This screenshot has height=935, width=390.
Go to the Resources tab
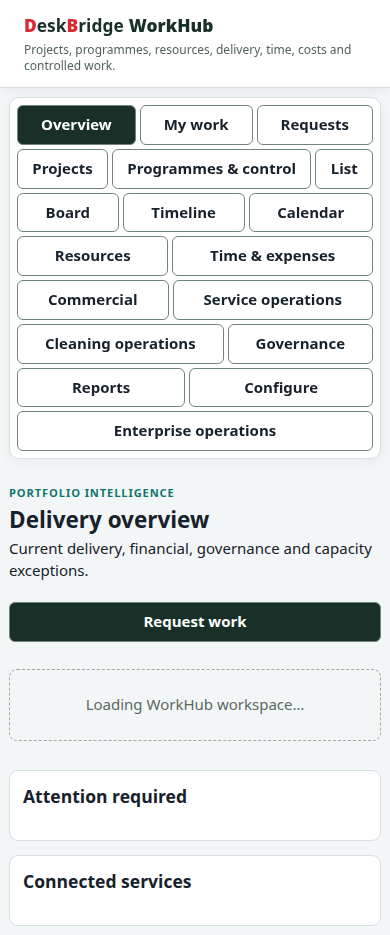(92, 256)
